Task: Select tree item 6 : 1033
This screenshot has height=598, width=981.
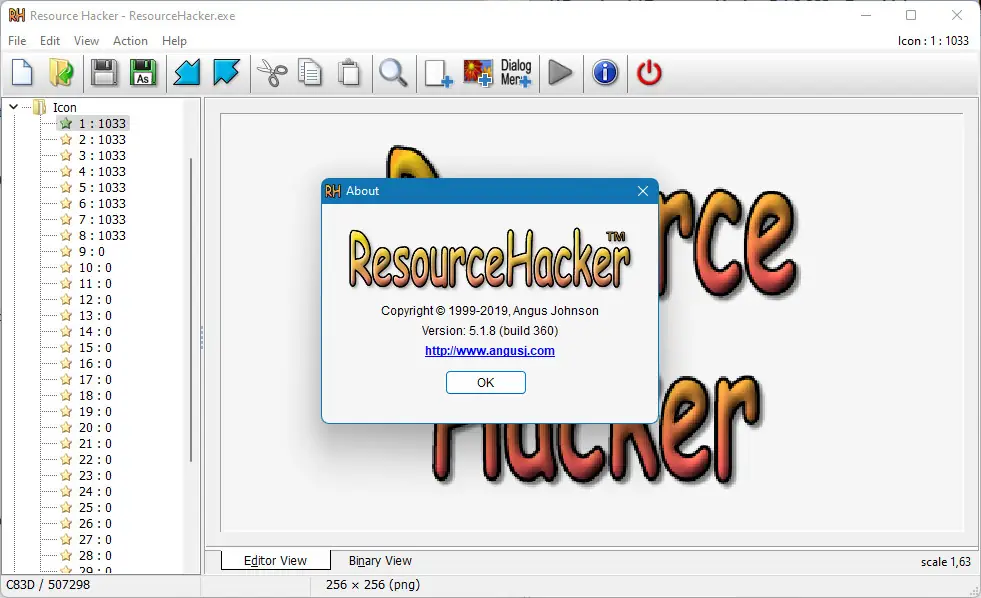Action: (102, 203)
